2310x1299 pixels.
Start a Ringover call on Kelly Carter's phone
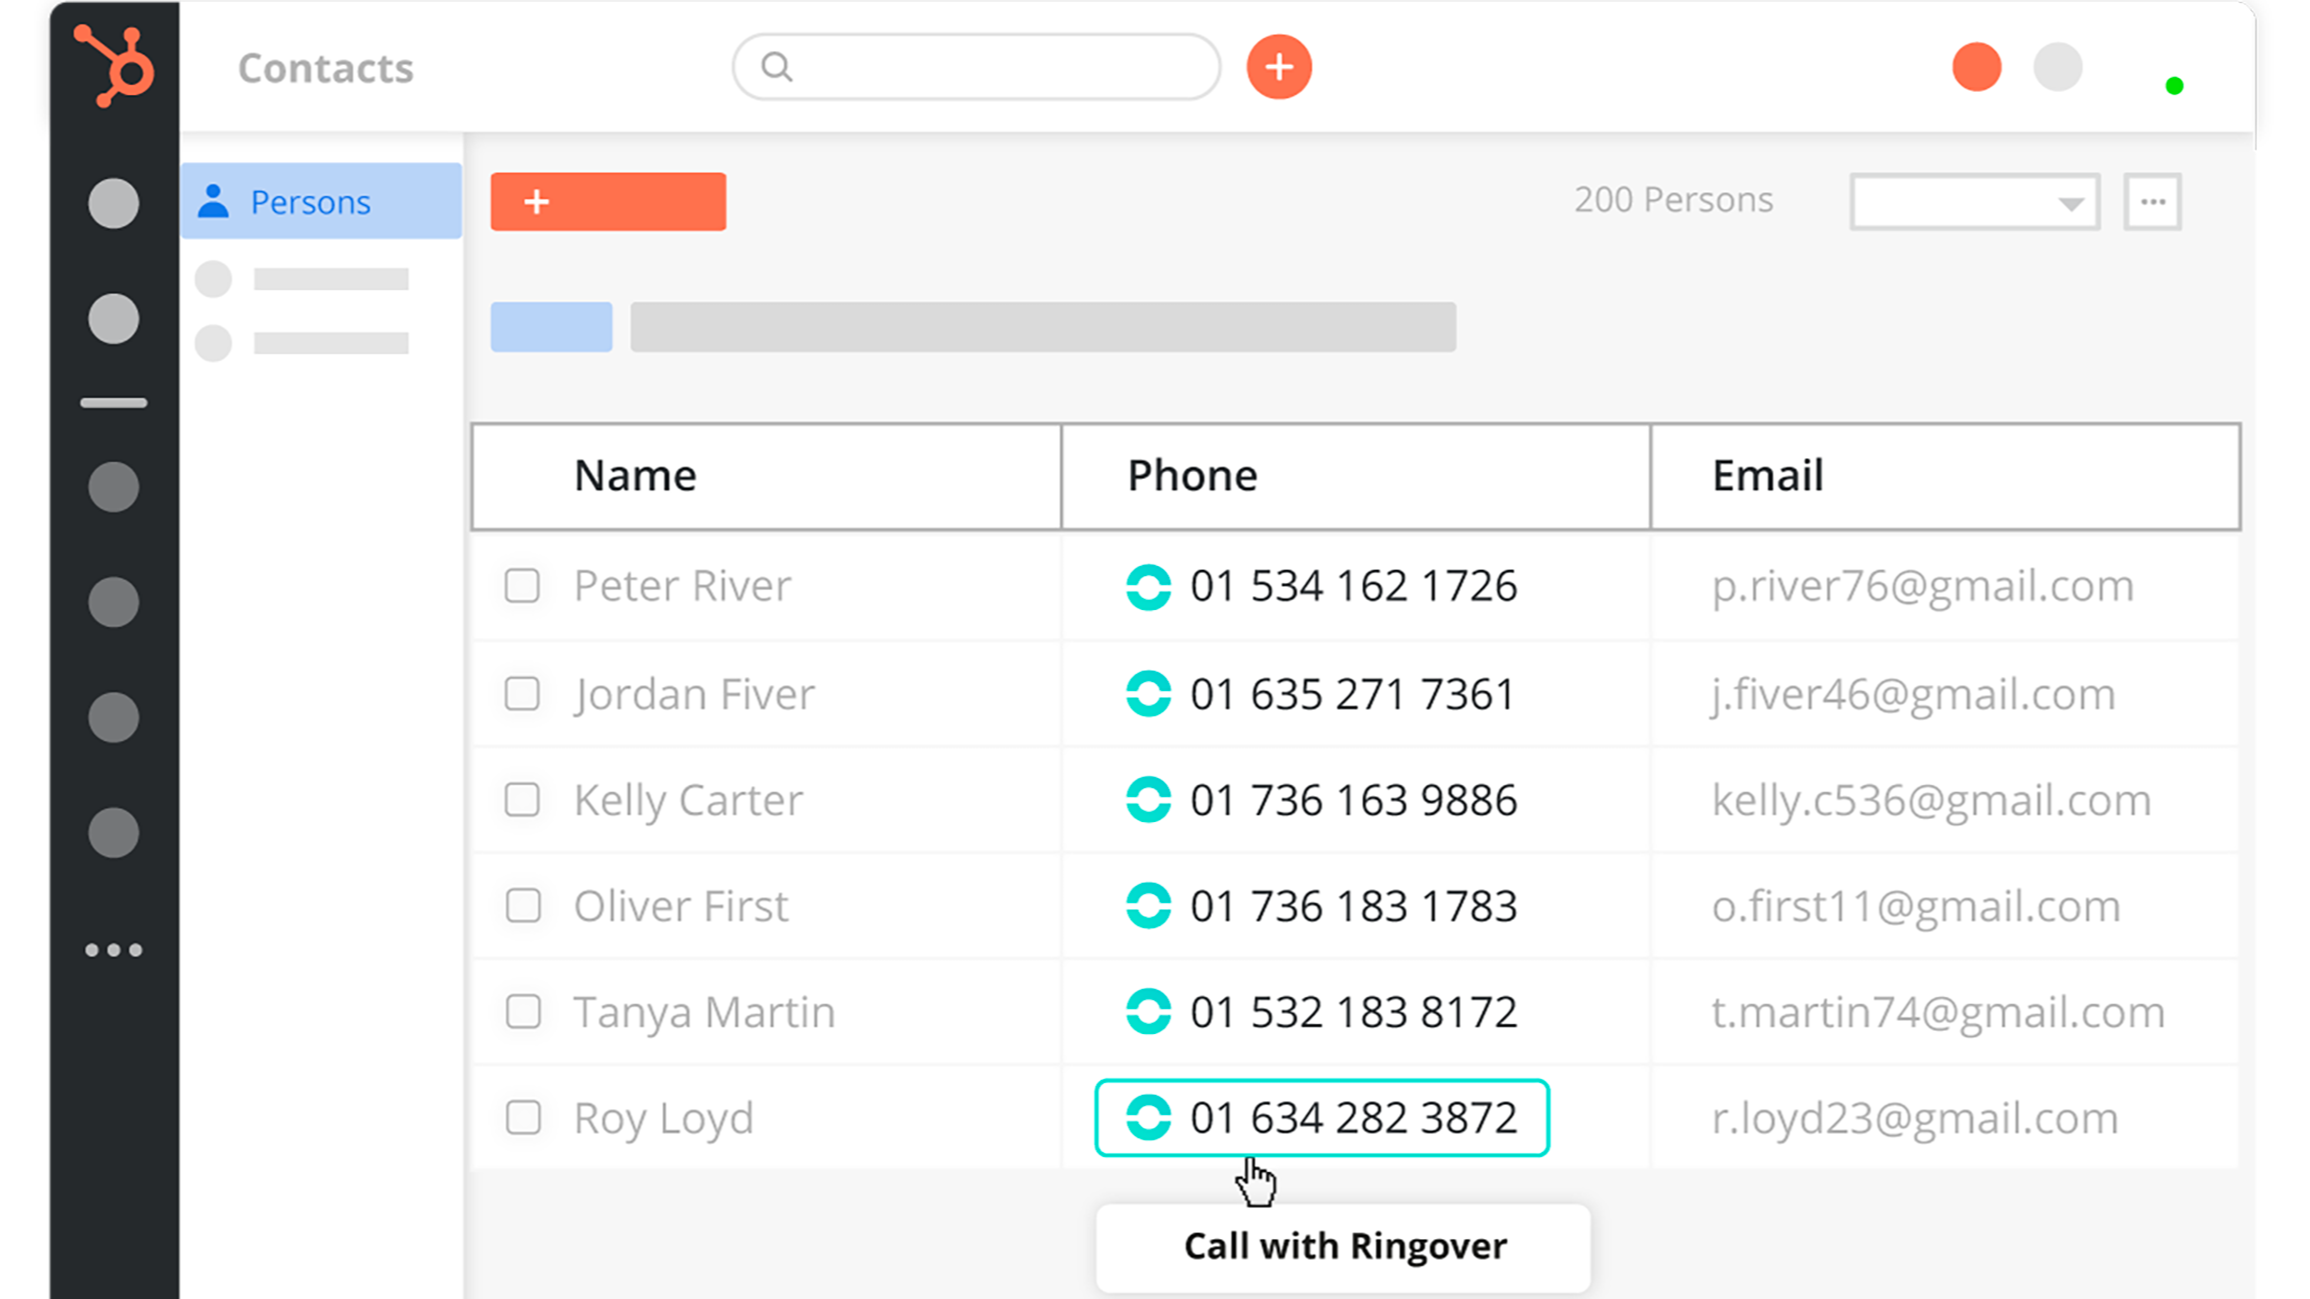[1148, 799]
